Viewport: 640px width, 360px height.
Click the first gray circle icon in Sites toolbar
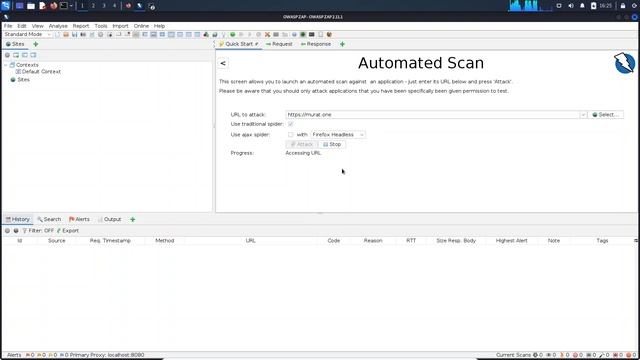pyautogui.click(x=7, y=55)
